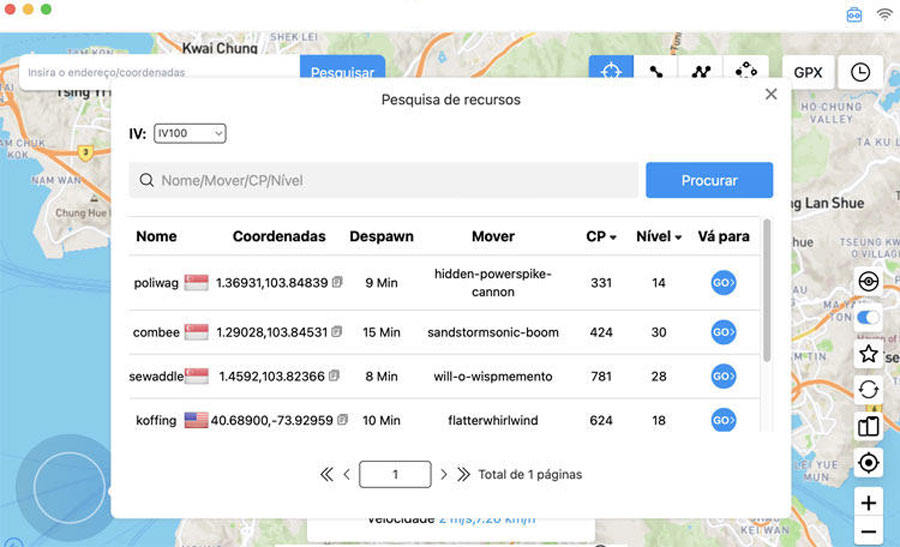The image size is (900, 547).
Task: Open the IV100 dropdown selector
Action: point(190,133)
